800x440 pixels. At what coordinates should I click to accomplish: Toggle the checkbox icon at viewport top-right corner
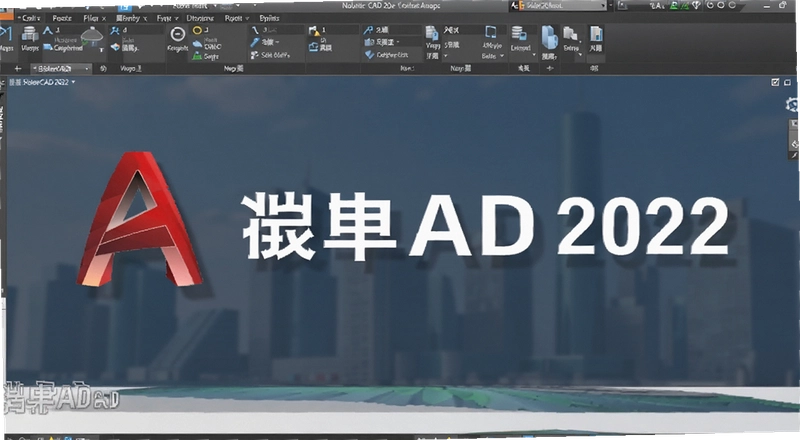(776, 82)
